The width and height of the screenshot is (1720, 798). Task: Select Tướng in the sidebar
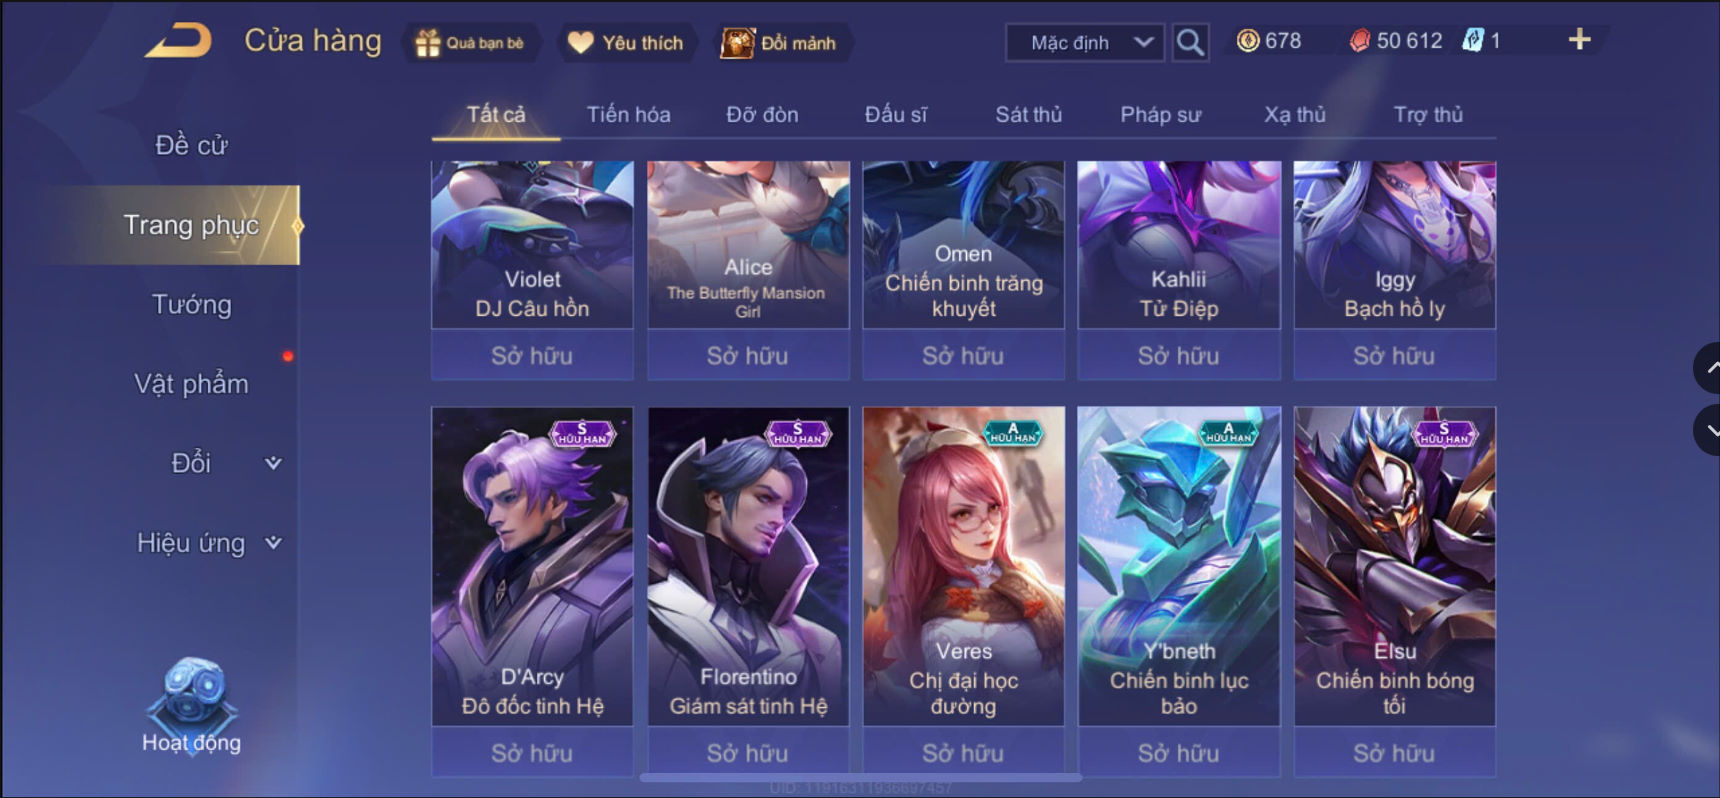(x=191, y=304)
